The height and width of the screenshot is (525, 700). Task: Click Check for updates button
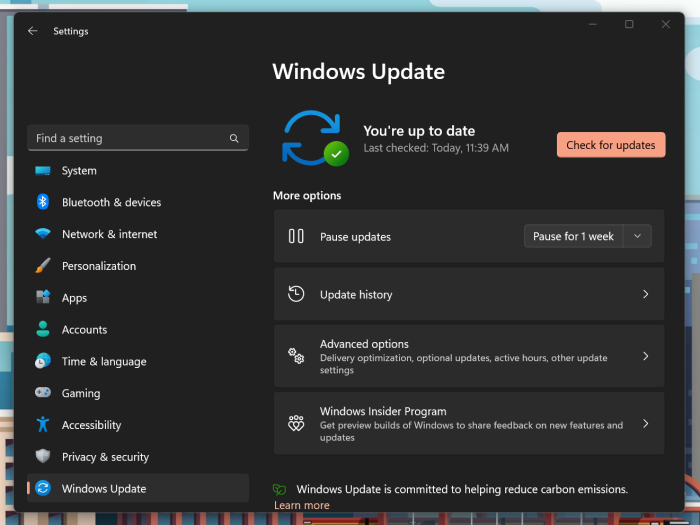pyautogui.click(x=611, y=145)
